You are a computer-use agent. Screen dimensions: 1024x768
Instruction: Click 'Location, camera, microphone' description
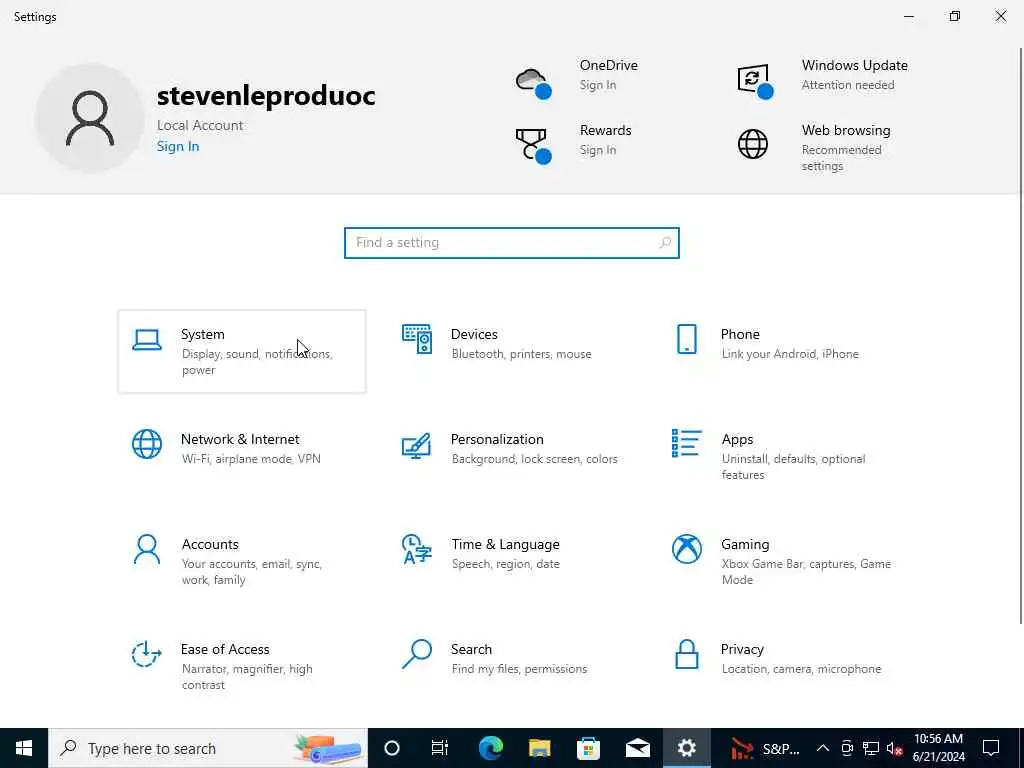tap(801, 669)
